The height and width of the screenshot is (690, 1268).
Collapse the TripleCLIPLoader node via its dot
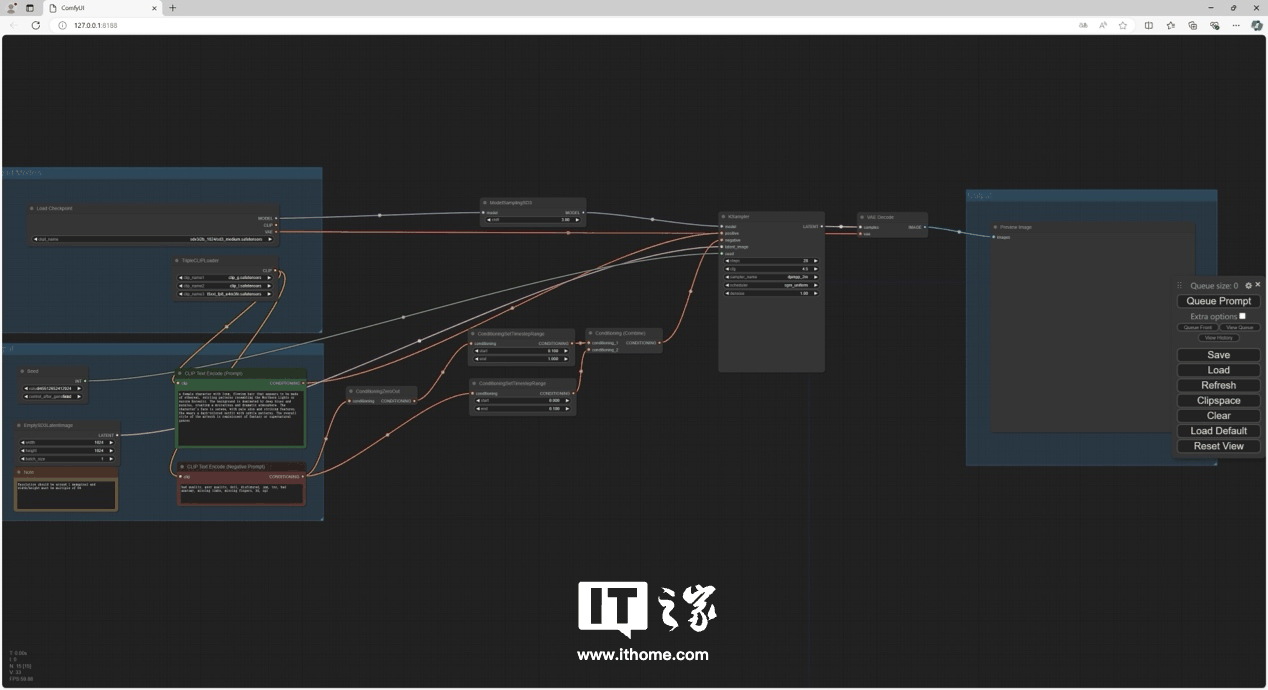click(x=176, y=258)
